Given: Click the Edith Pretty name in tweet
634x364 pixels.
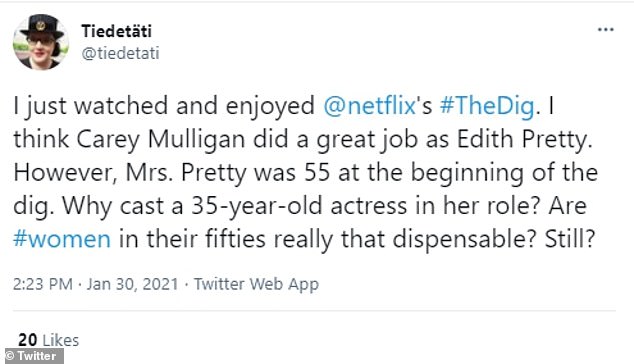Looking at the screenshot, I should [x=522, y=140].
